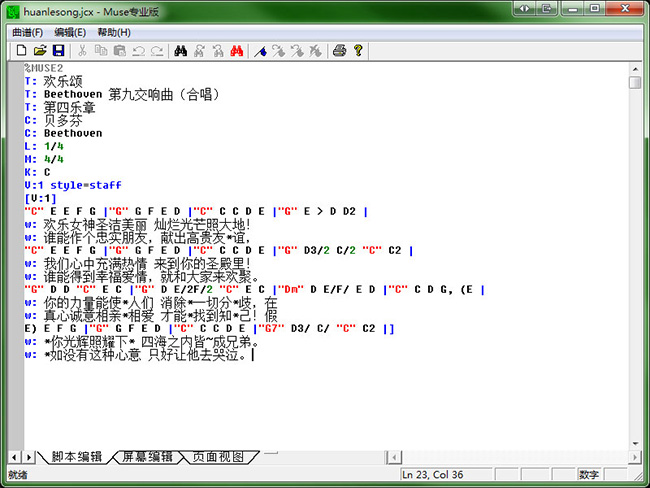Click the Cut scissors icon

(82, 51)
